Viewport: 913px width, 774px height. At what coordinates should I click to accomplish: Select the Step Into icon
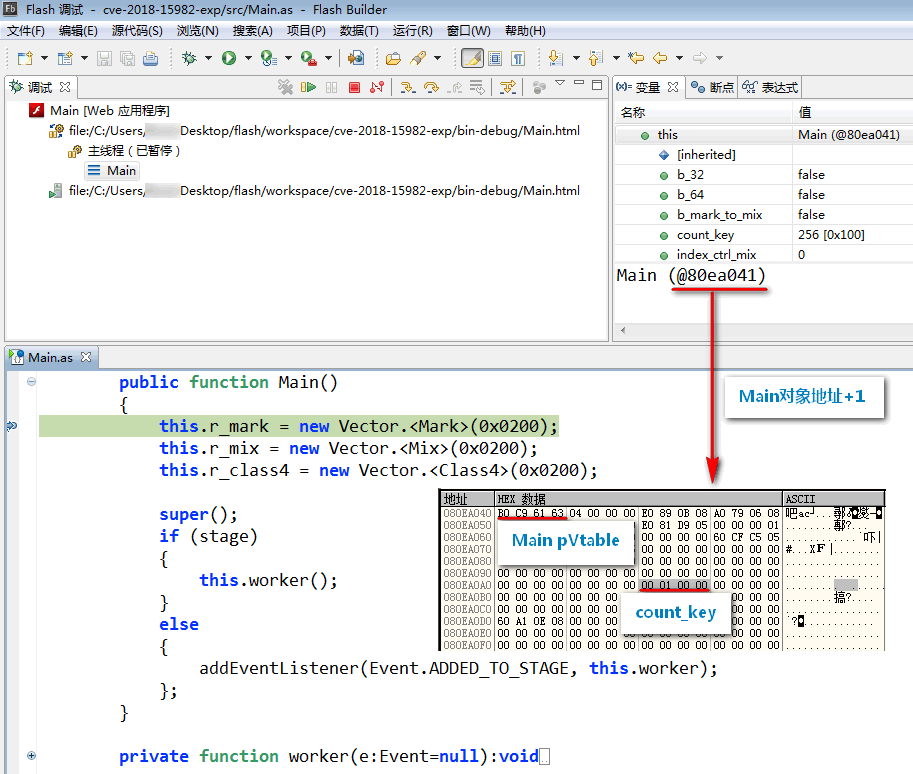[409, 87]
